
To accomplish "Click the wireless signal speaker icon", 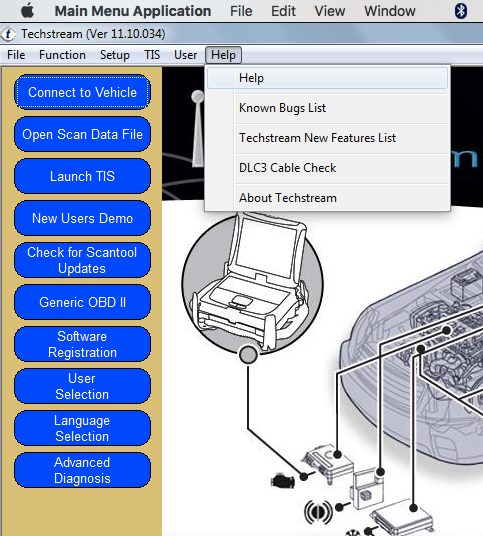I will tap(318, 512).
